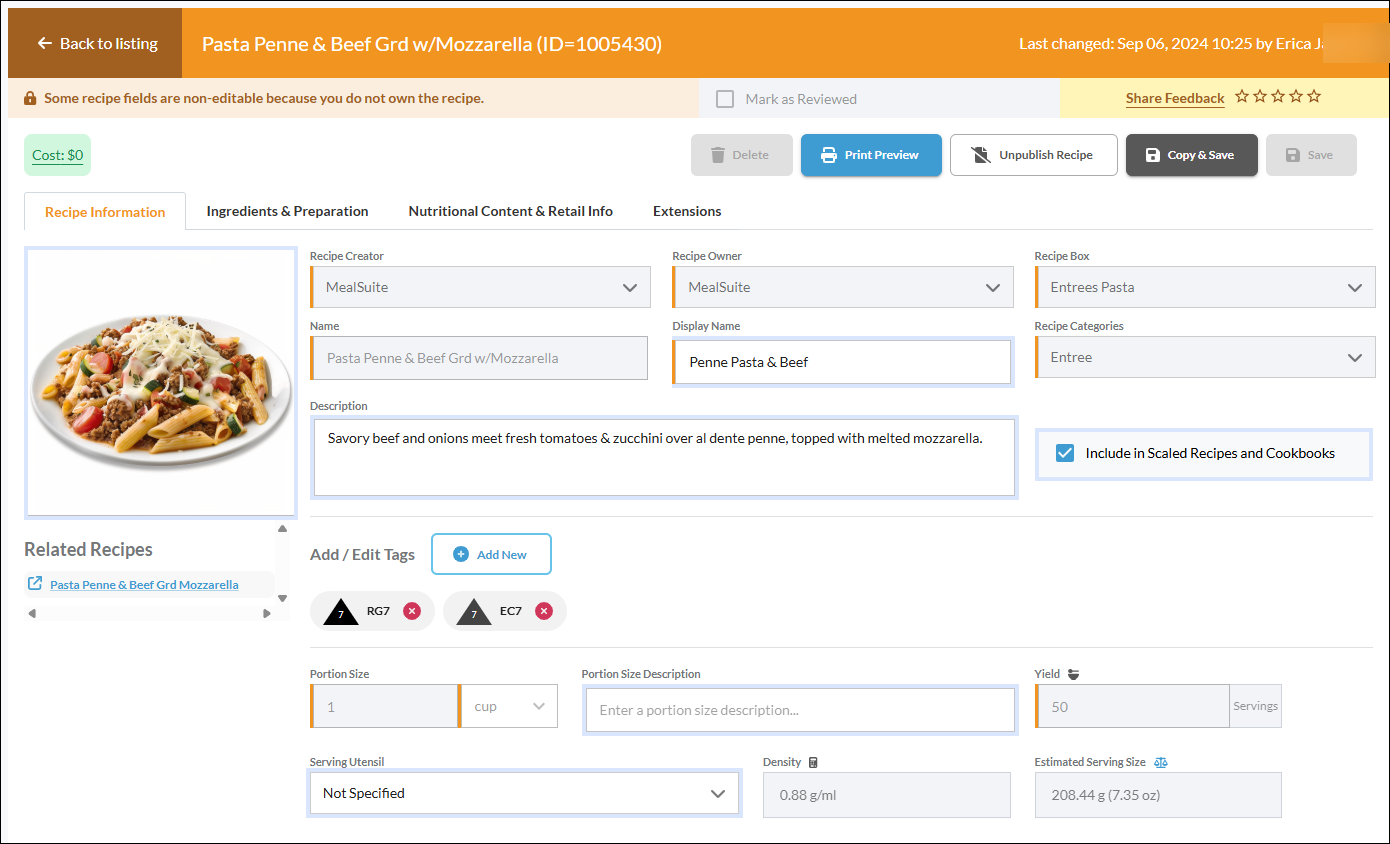Screen dimensions: 1390x844
Task: Switch to the Recipe Information tab
Action: [x=105, y=212]
